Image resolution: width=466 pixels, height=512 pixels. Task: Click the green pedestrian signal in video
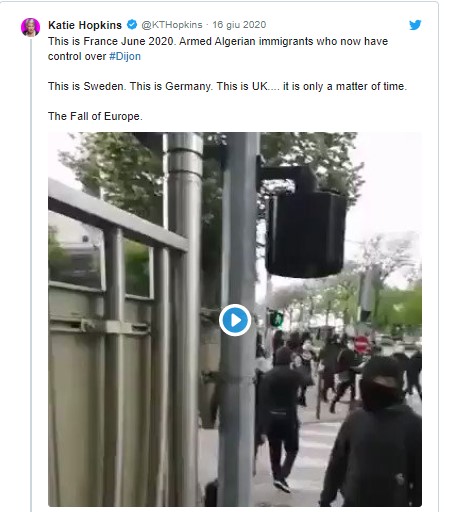point(276,319)
